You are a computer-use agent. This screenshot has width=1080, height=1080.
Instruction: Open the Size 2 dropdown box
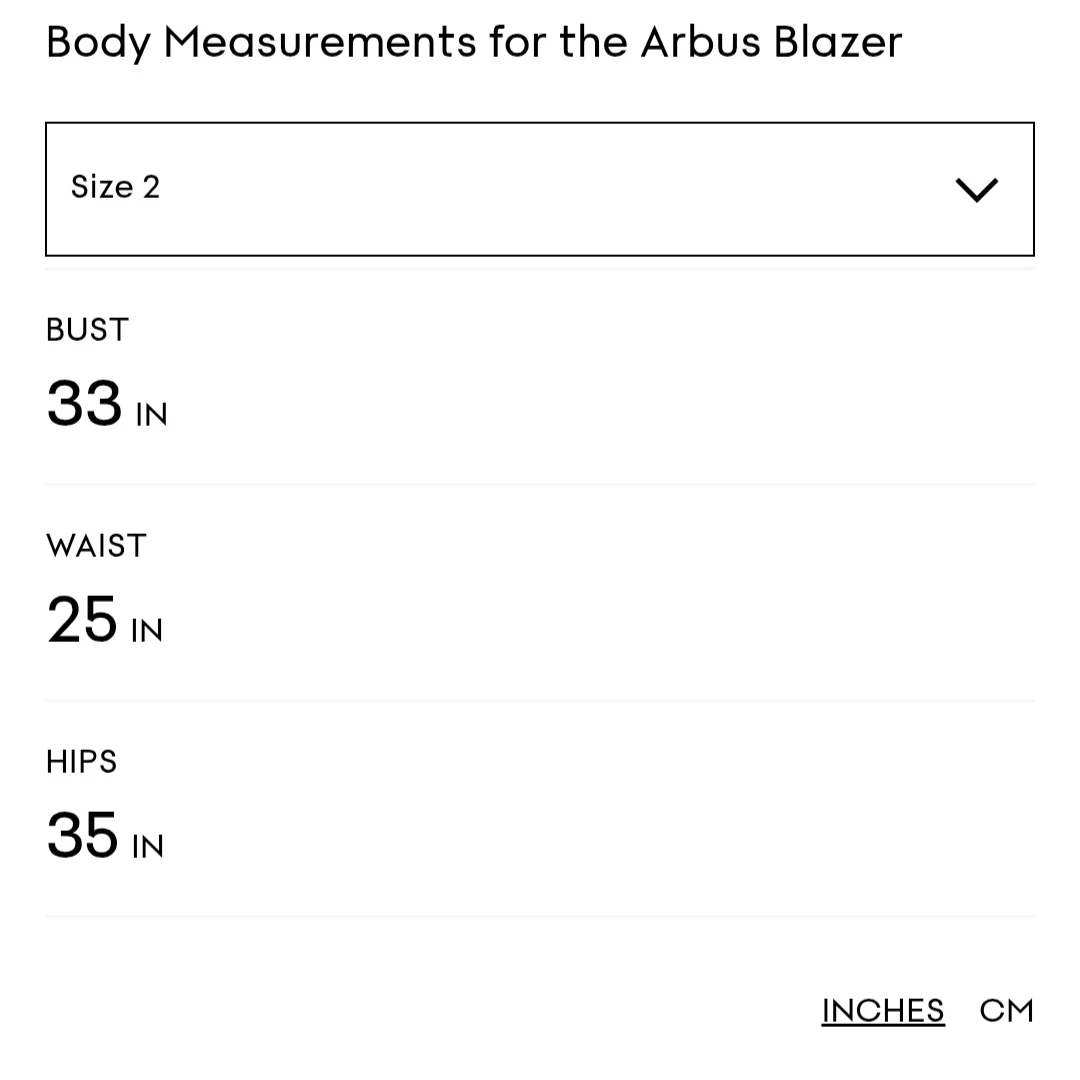[x=540, y=189]
